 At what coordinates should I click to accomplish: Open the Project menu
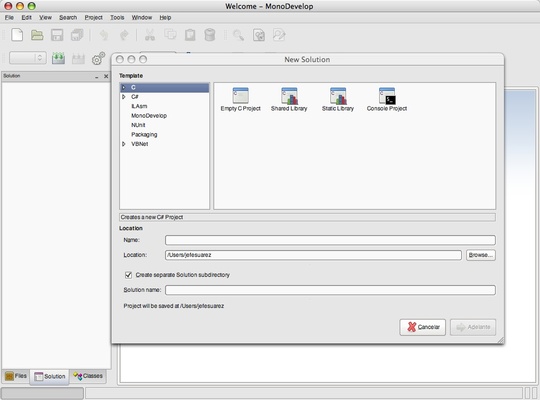pyautogui.click(x=93, y=17)
